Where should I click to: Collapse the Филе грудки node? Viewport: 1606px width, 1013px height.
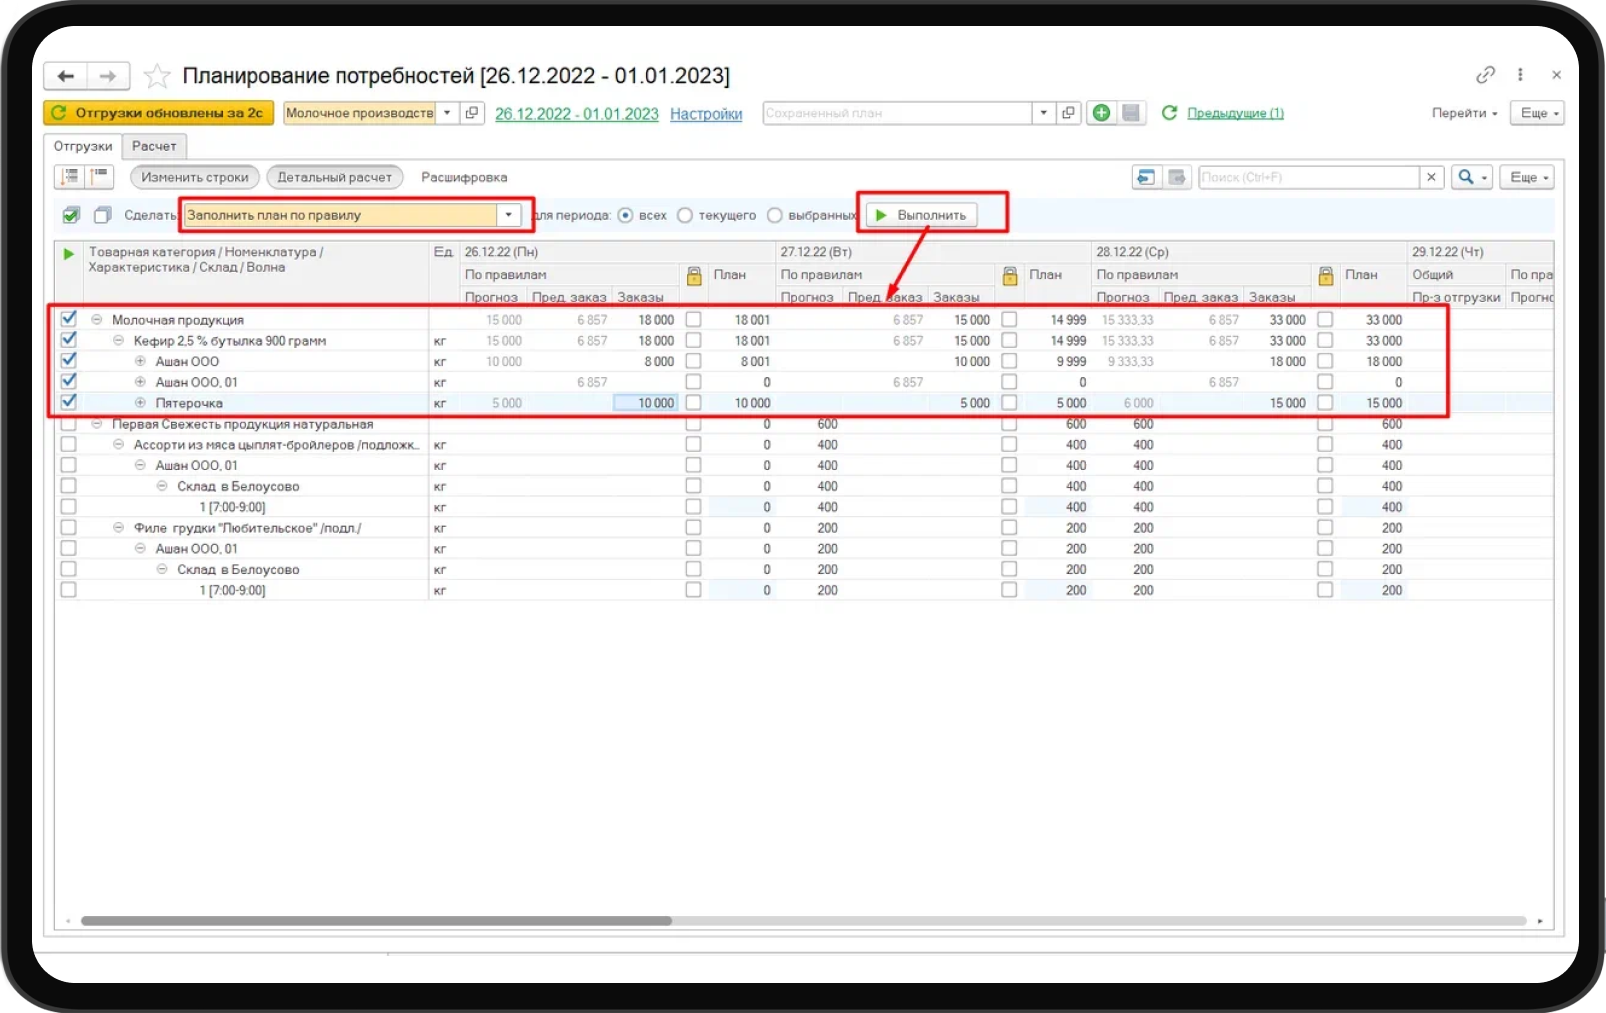click(118, 528)
